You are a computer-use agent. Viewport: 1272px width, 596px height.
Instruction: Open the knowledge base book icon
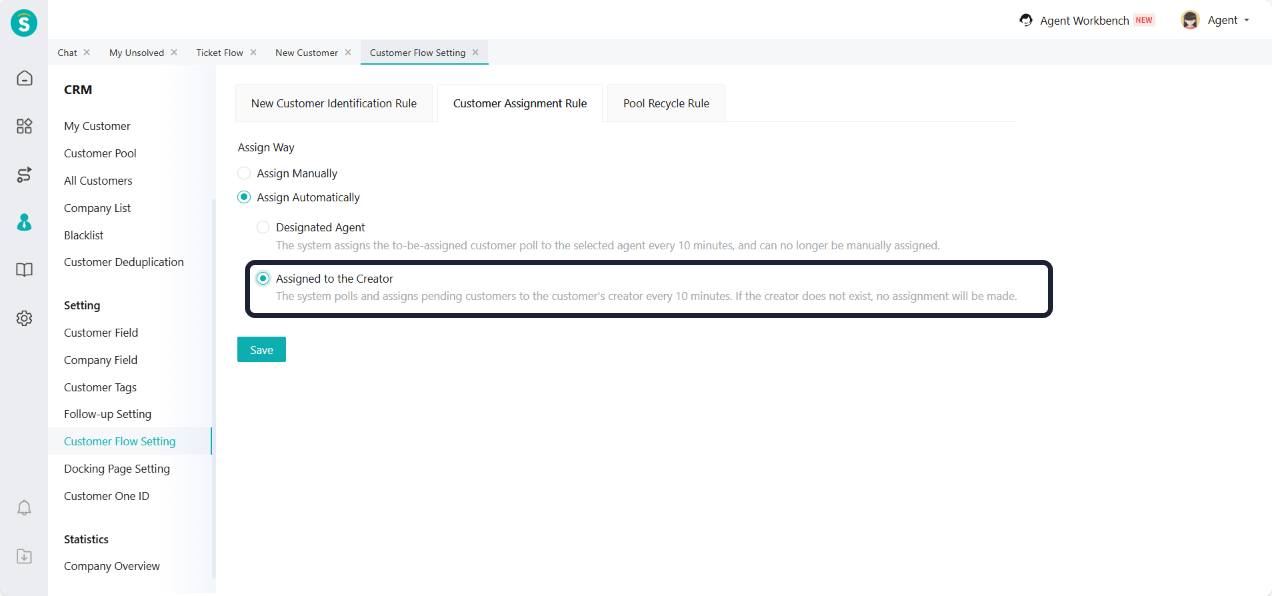24,270
